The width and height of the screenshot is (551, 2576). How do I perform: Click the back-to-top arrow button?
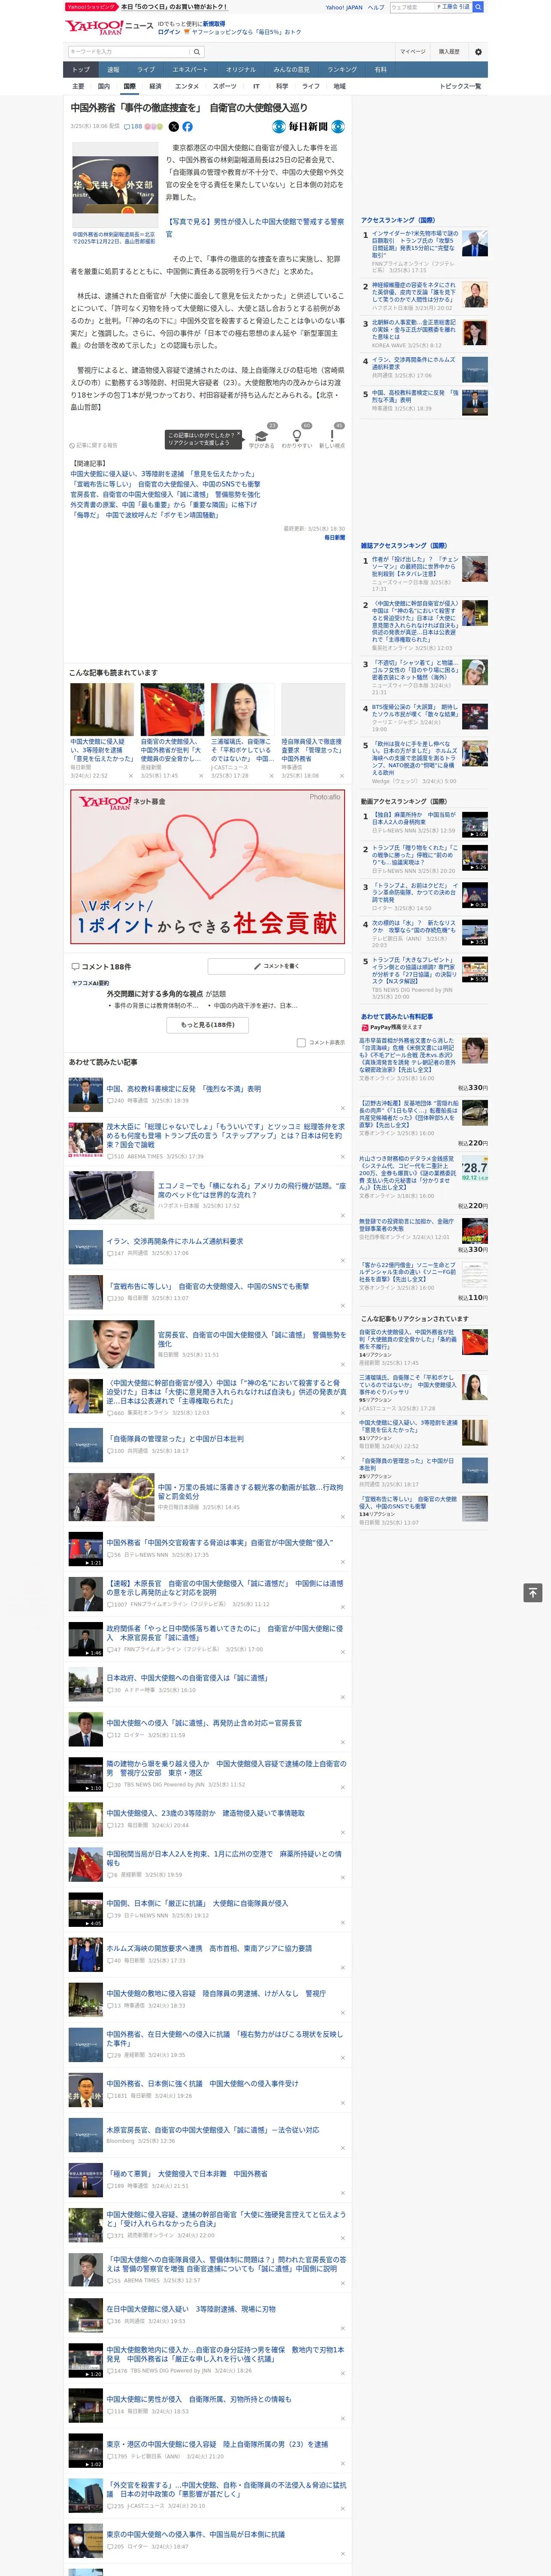pyautogui.click(x=533, y=1593)
